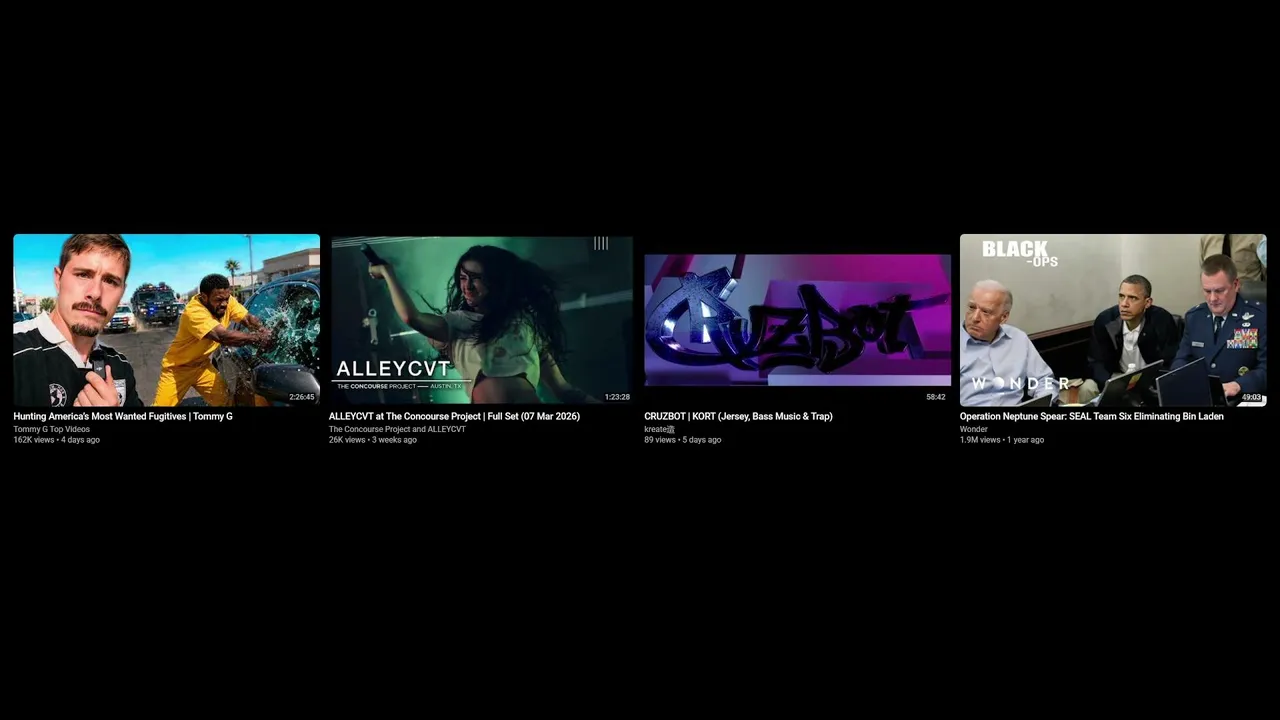This screenshot has width=1280, height=720.
Task: Click the "2:26:45" duration badge
Action: (302, 397)
